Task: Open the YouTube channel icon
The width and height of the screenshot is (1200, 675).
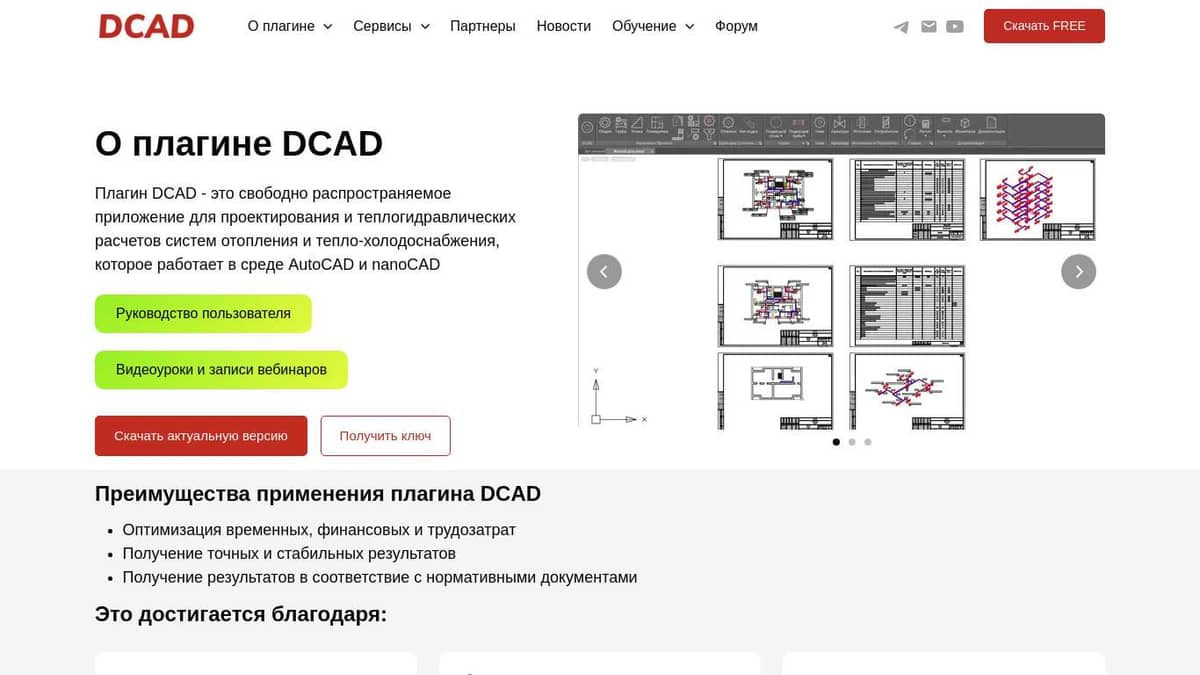Action: click(954, 26)
